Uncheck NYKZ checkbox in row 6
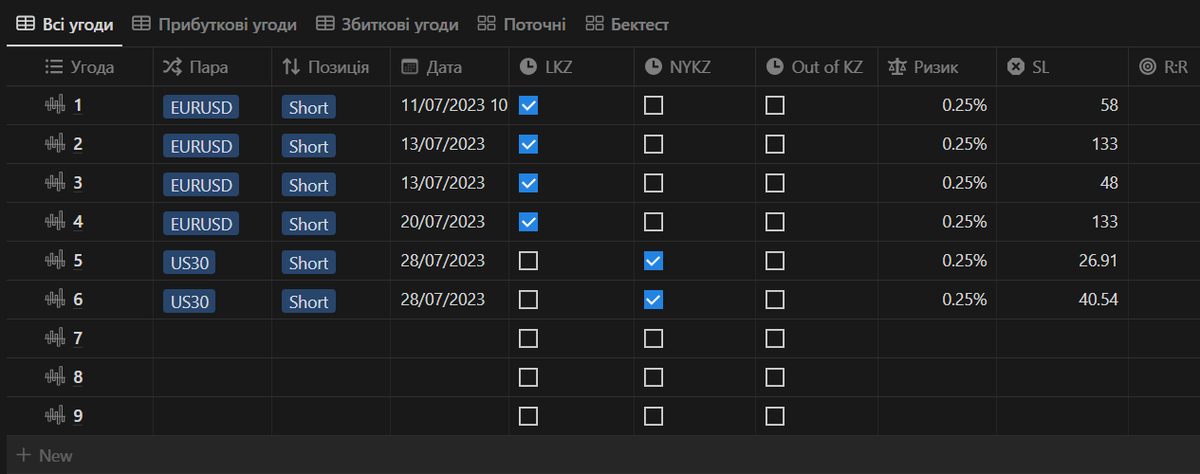 (x=653, y=299)
